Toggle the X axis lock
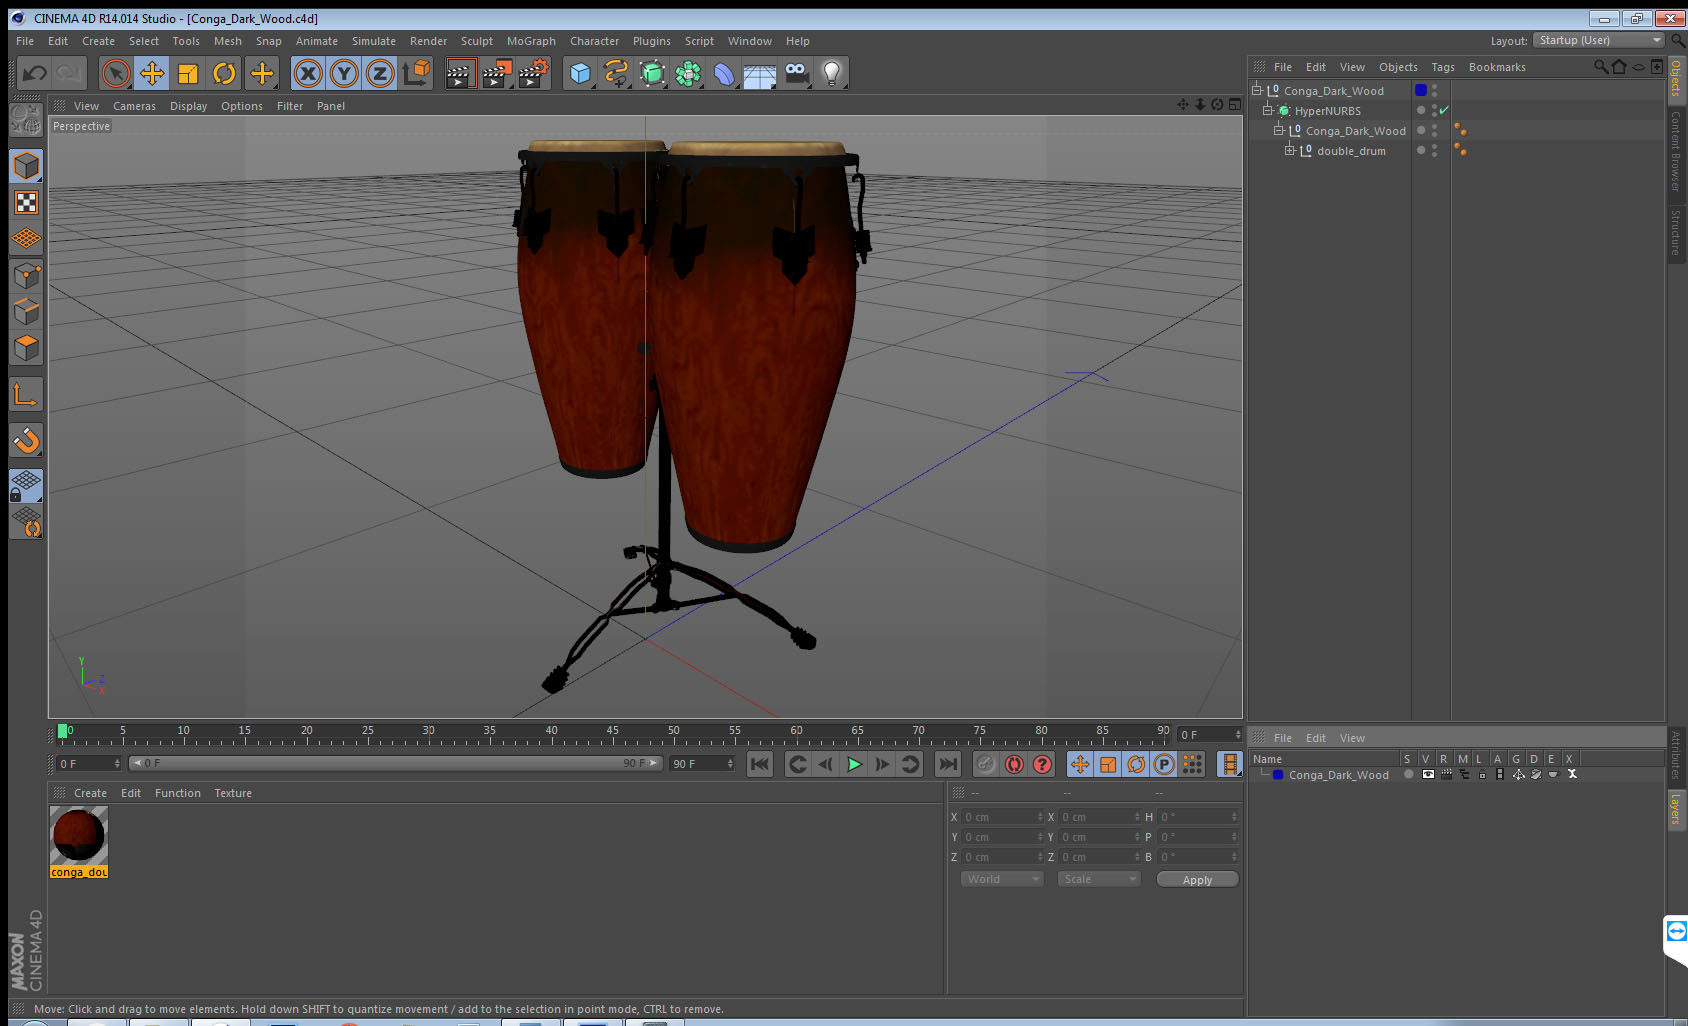This screenshot has height=1026, width=1688. click(x=308, y=73)
